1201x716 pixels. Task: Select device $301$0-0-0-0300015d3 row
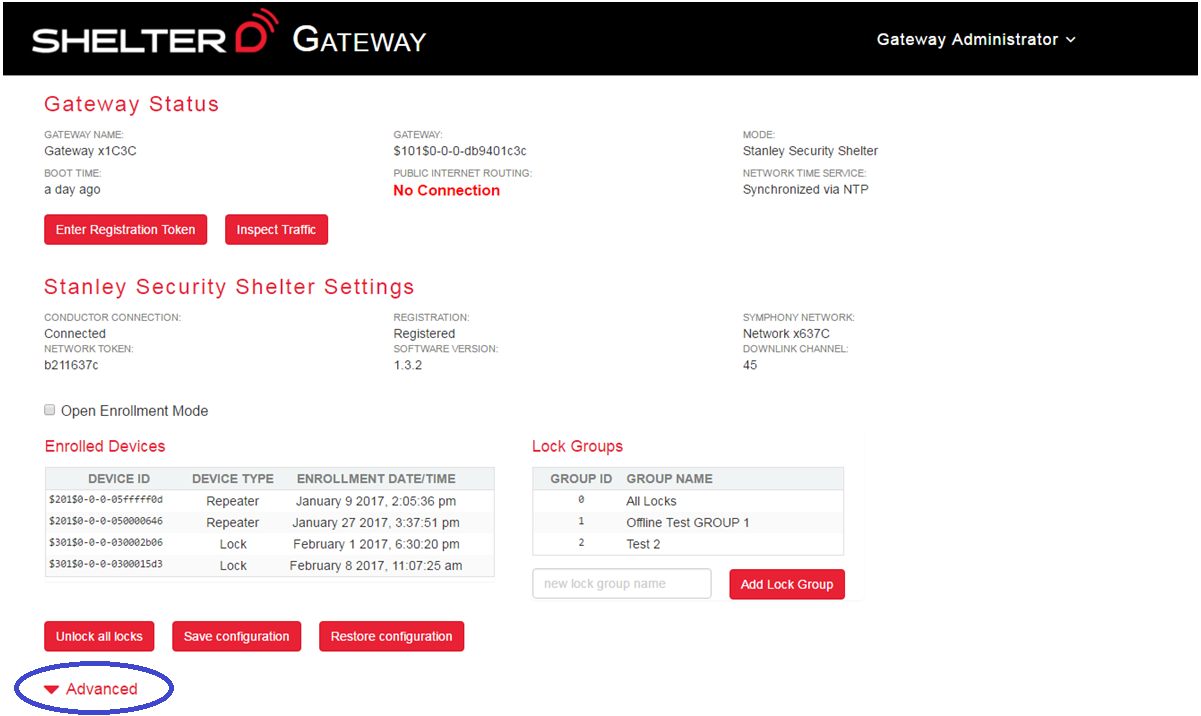tap(270, 565)
